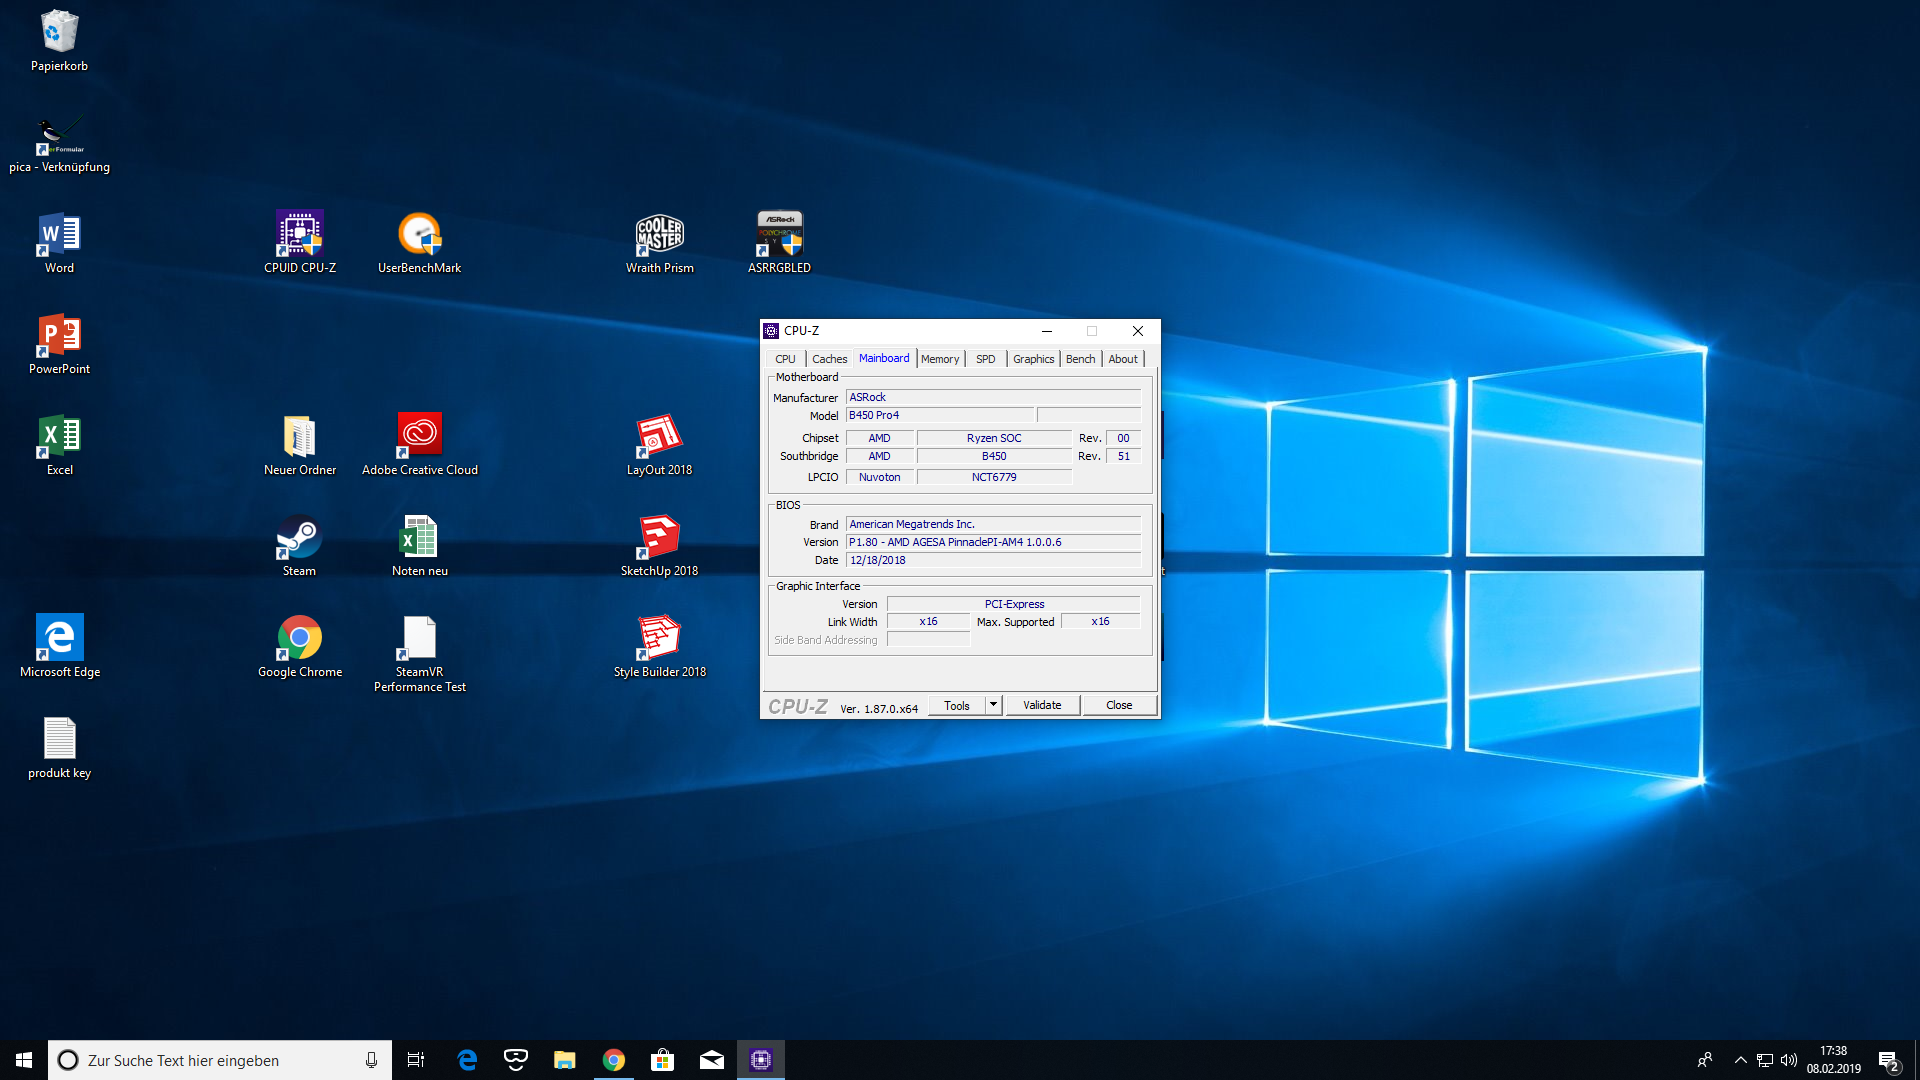This screenshot has height=1080, width=1920.
Task: Open the volume control in system tray
Action: [x=1789, y=1060]
